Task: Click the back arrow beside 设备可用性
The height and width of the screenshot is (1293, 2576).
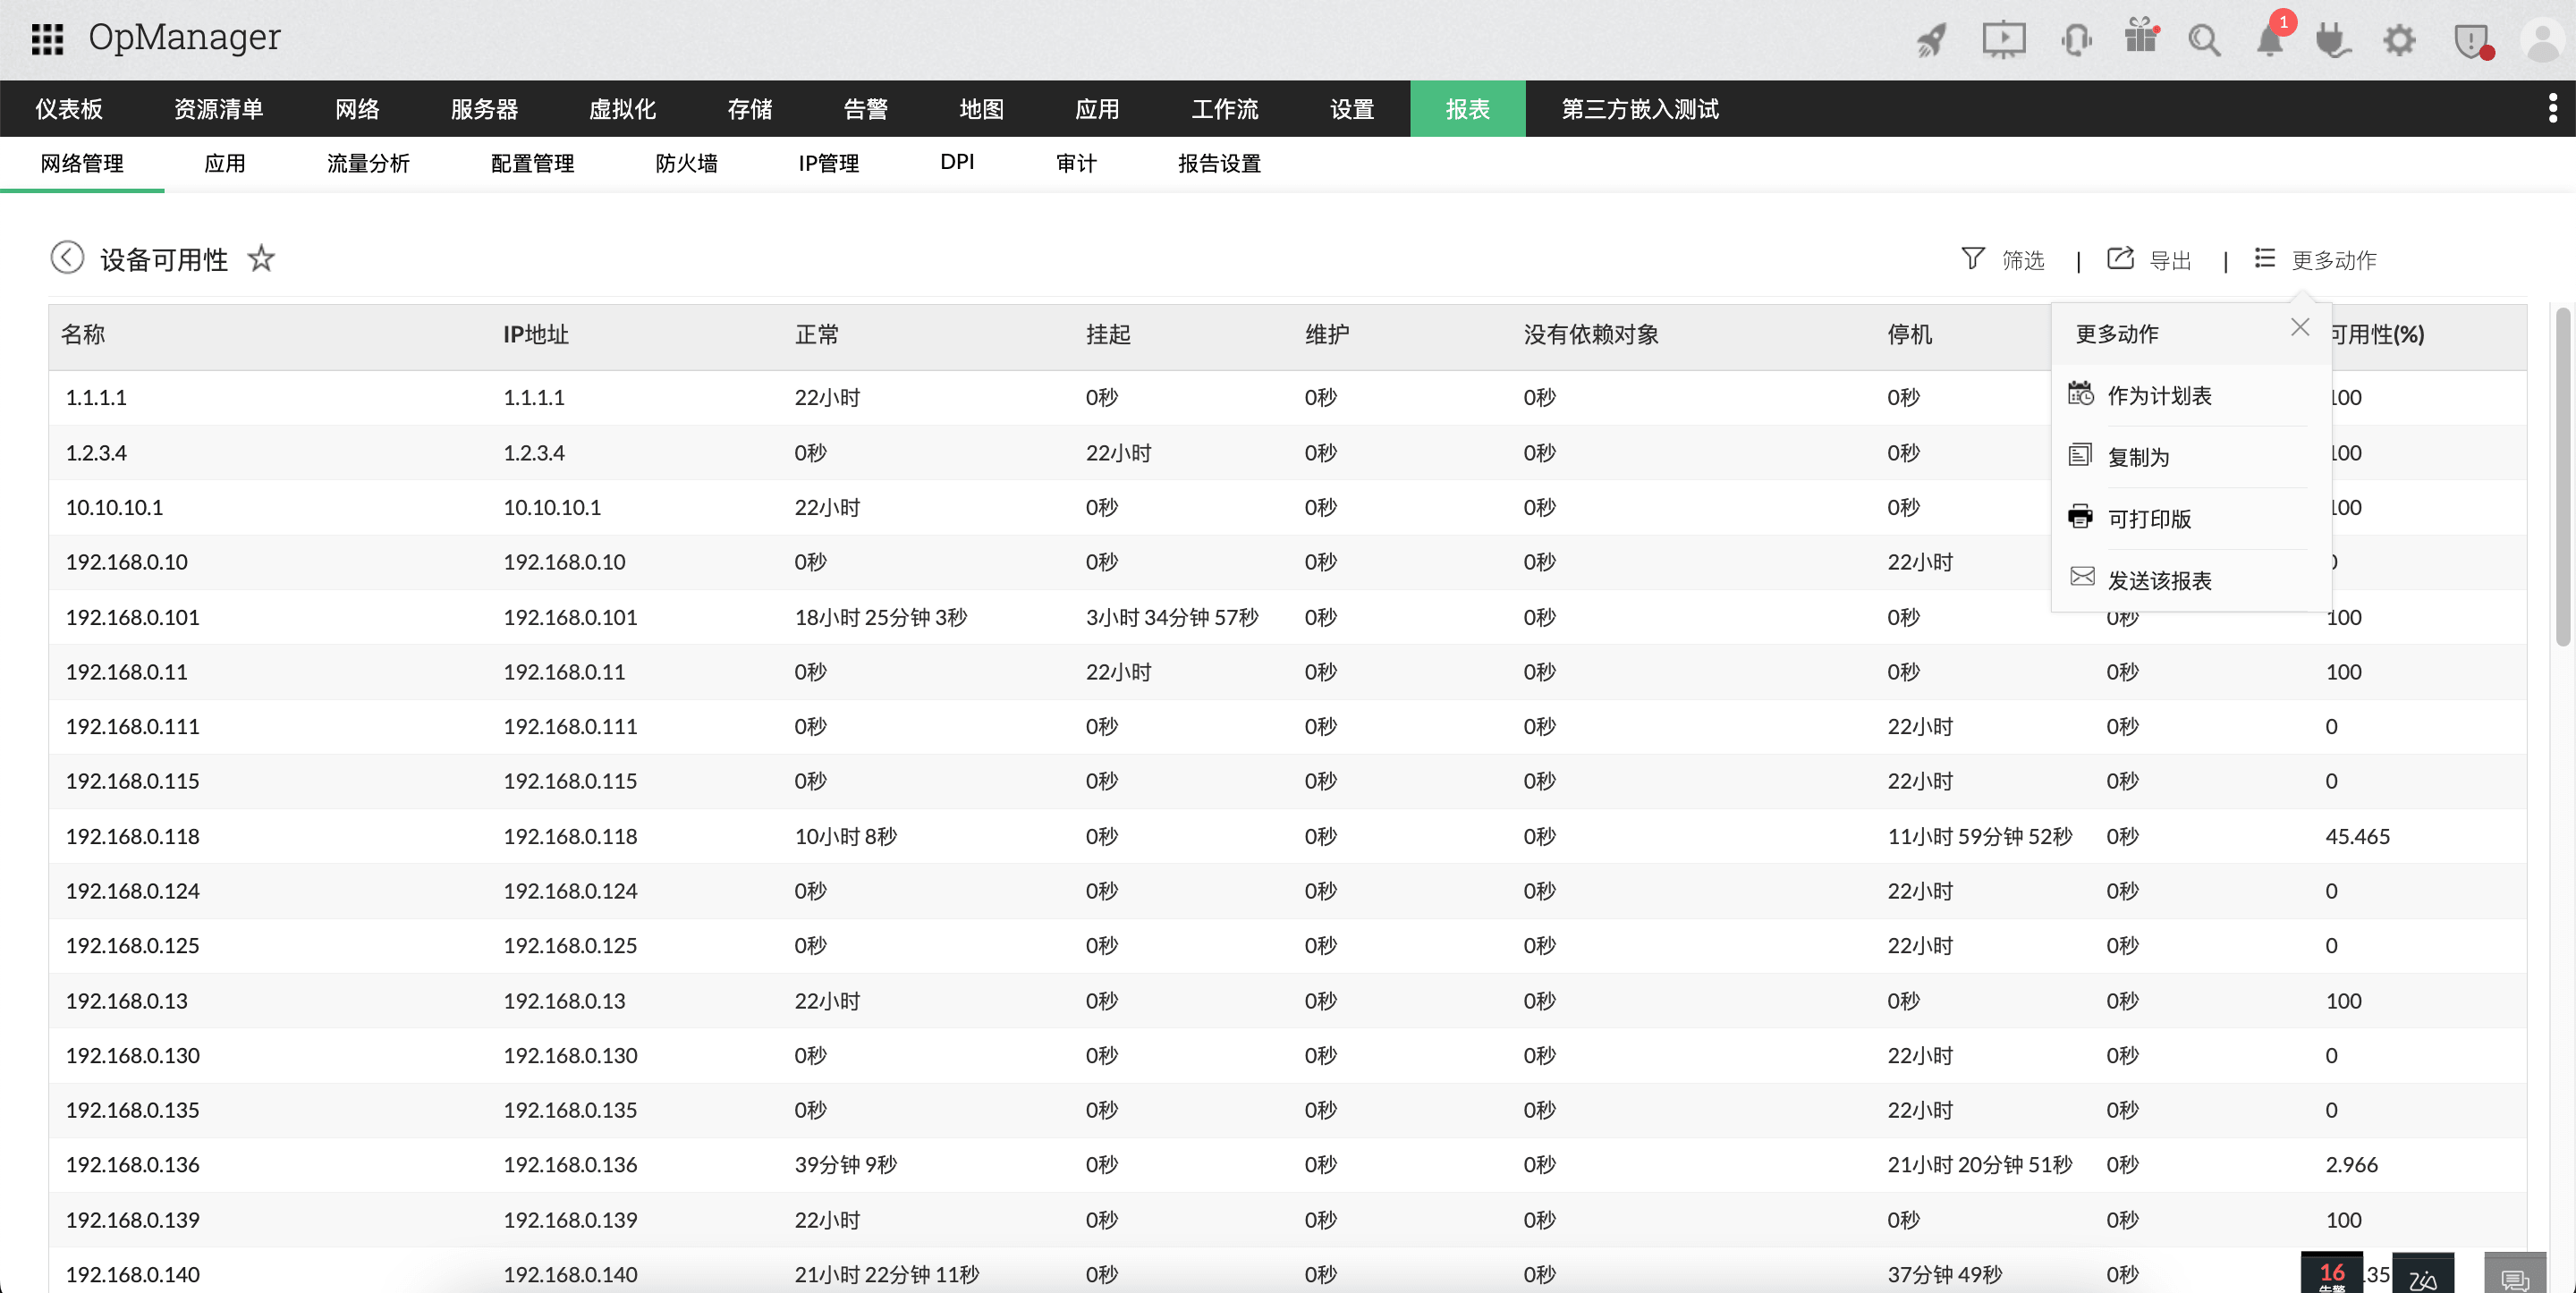Action: [67, 257]
